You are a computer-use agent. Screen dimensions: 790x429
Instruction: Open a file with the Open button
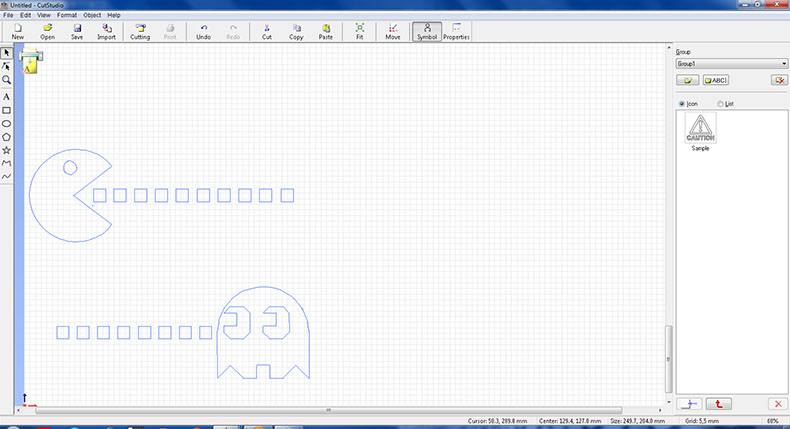click(x=47, y=31)
